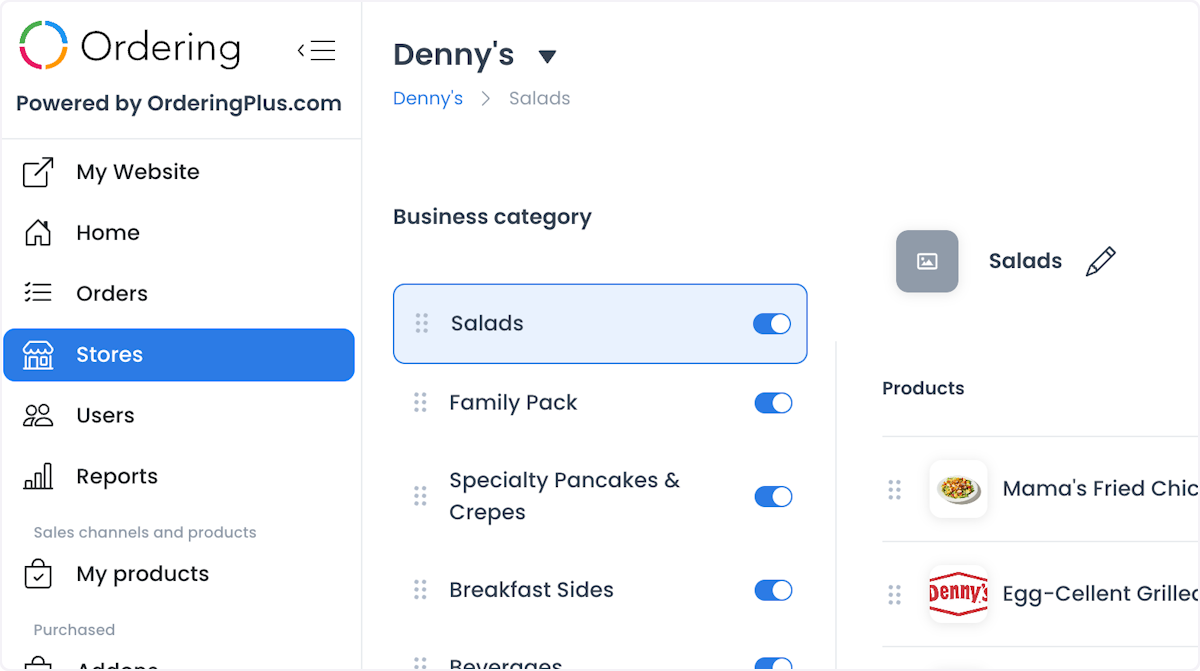Click the Stores storefront icon

(38, 355)
